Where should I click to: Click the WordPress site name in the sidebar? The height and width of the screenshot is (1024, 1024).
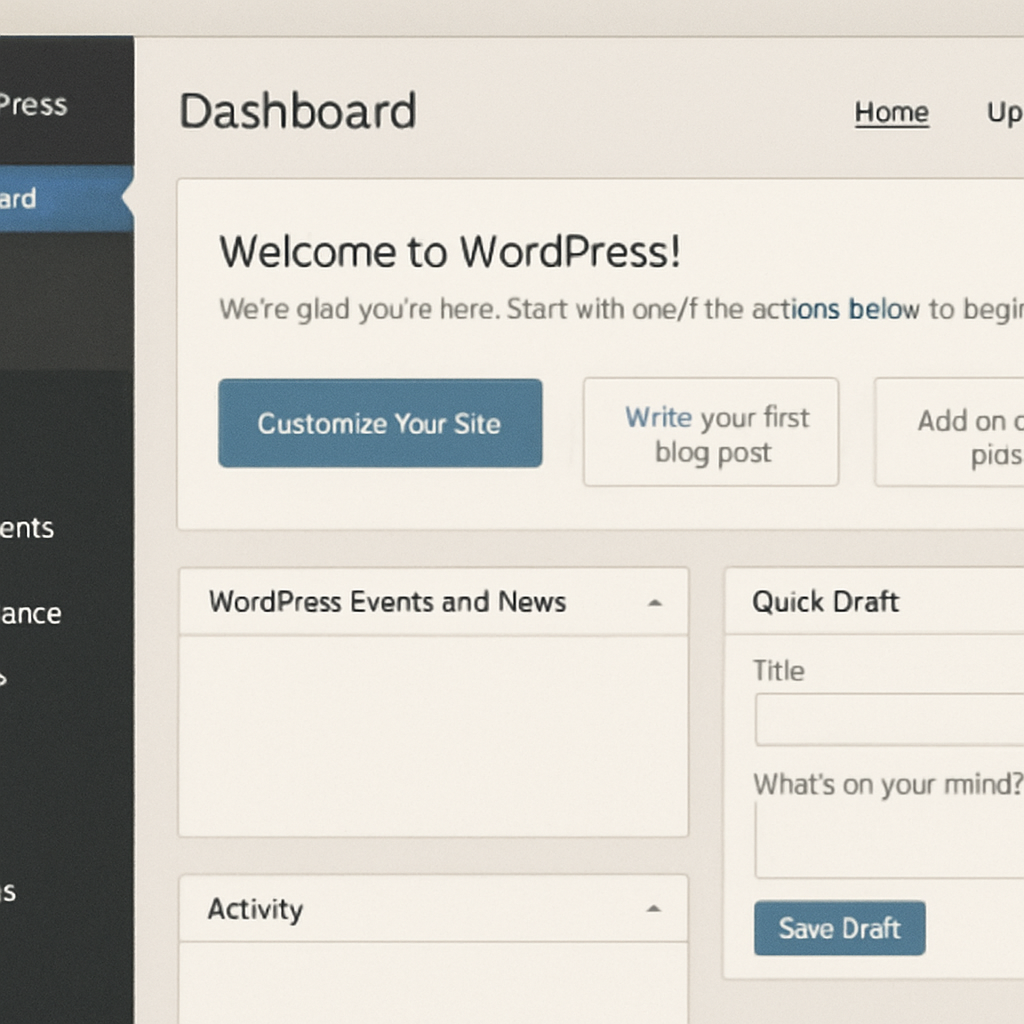(33, 104)
